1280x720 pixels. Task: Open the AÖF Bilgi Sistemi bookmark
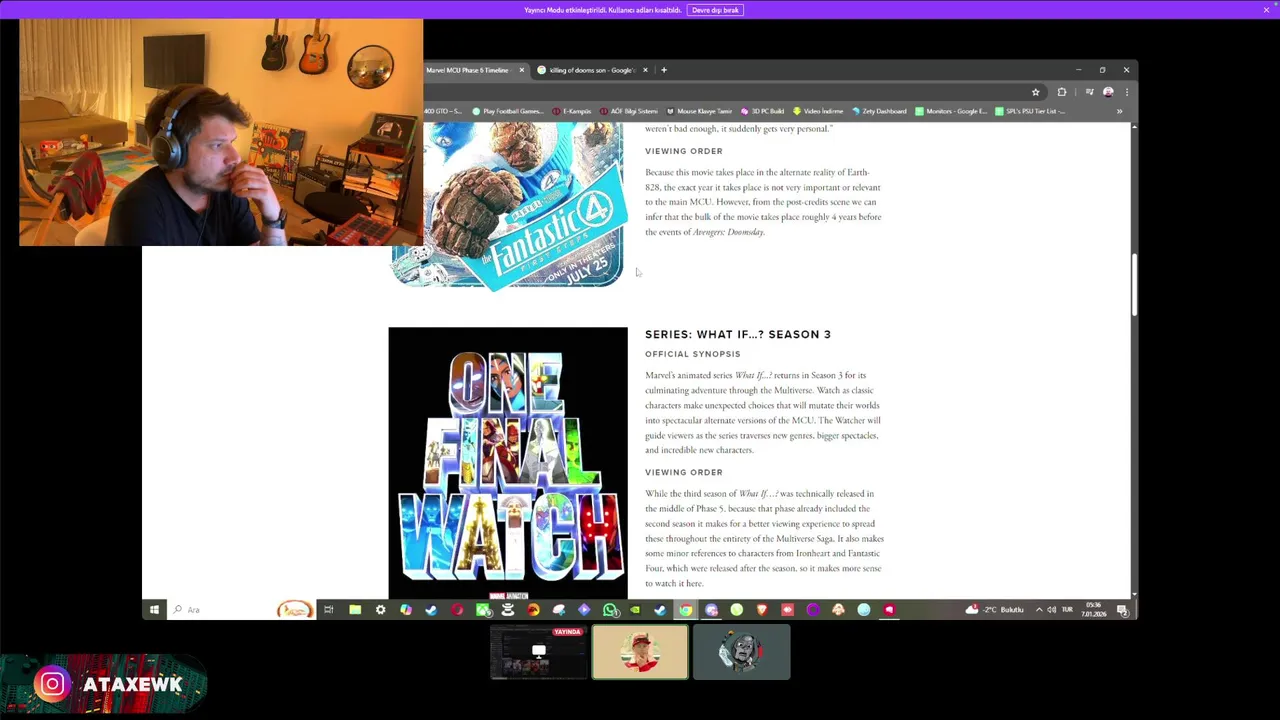point(629,111)
